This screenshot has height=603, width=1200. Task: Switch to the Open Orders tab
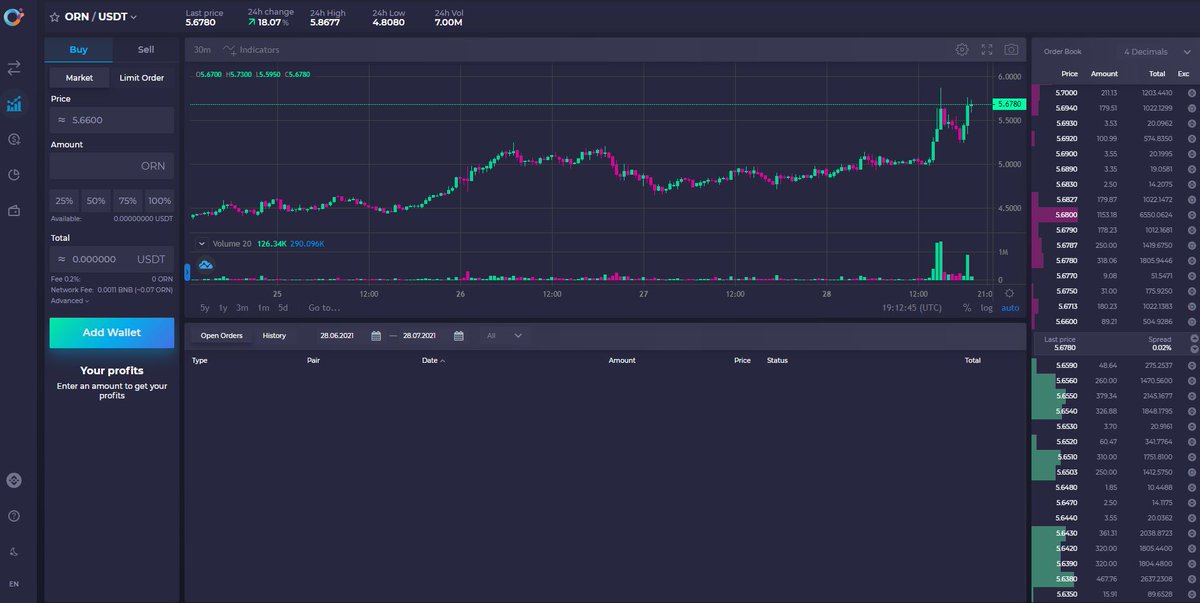[222, 336]
